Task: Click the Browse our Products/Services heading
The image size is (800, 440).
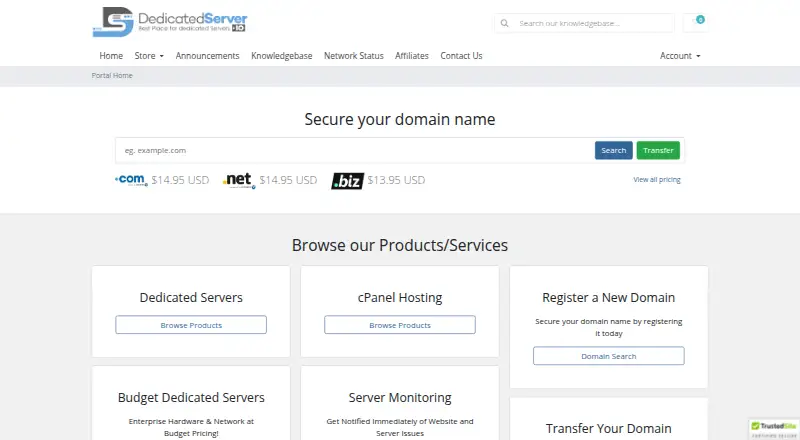Action: 400,246
